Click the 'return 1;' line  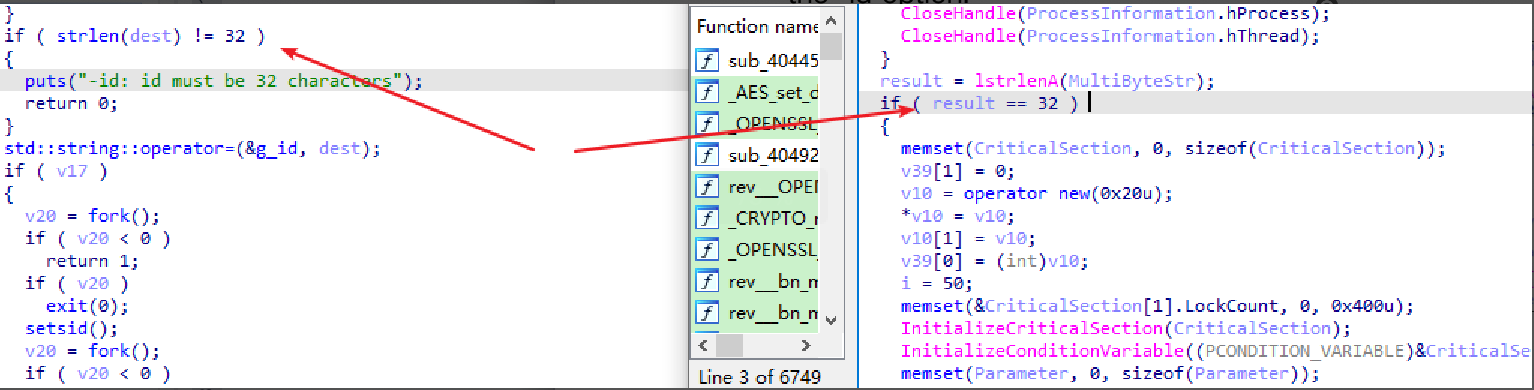click(x=92, y=261)
